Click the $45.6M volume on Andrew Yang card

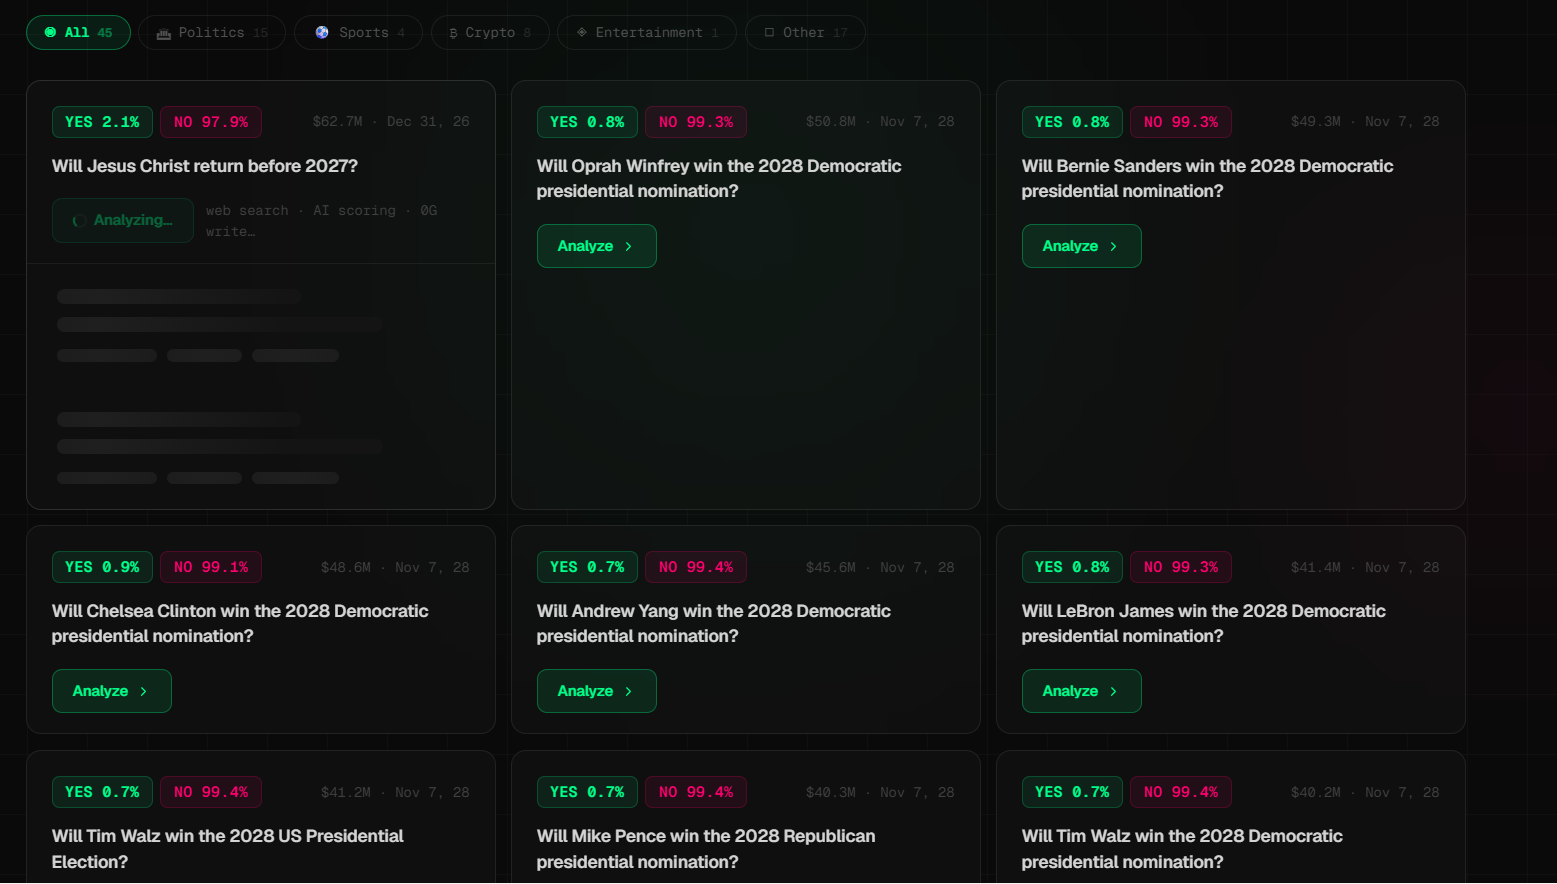point(830,567)
